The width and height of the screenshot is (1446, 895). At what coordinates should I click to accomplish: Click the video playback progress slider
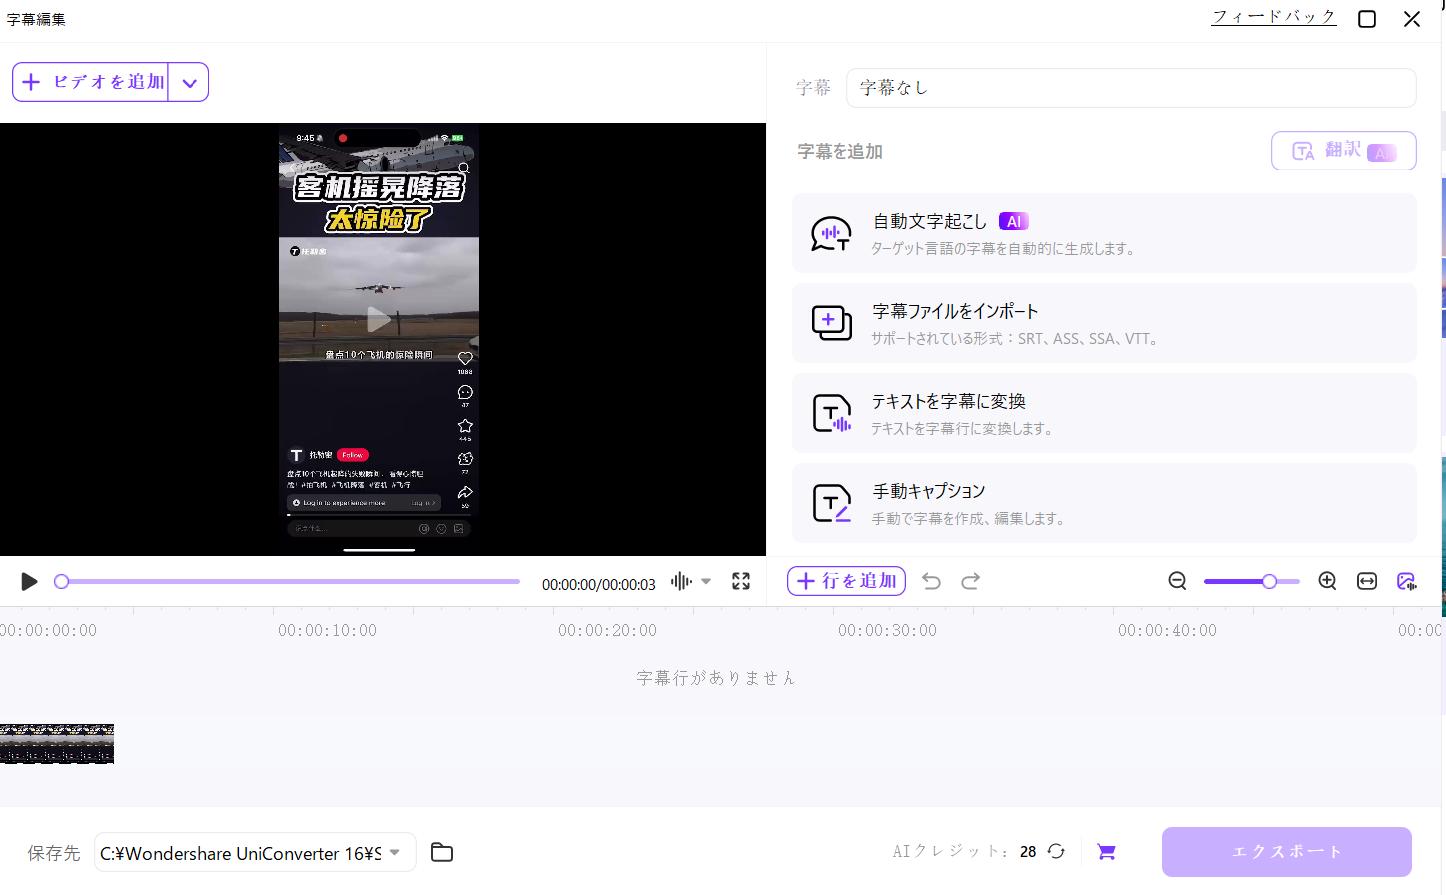coord(287,581)
